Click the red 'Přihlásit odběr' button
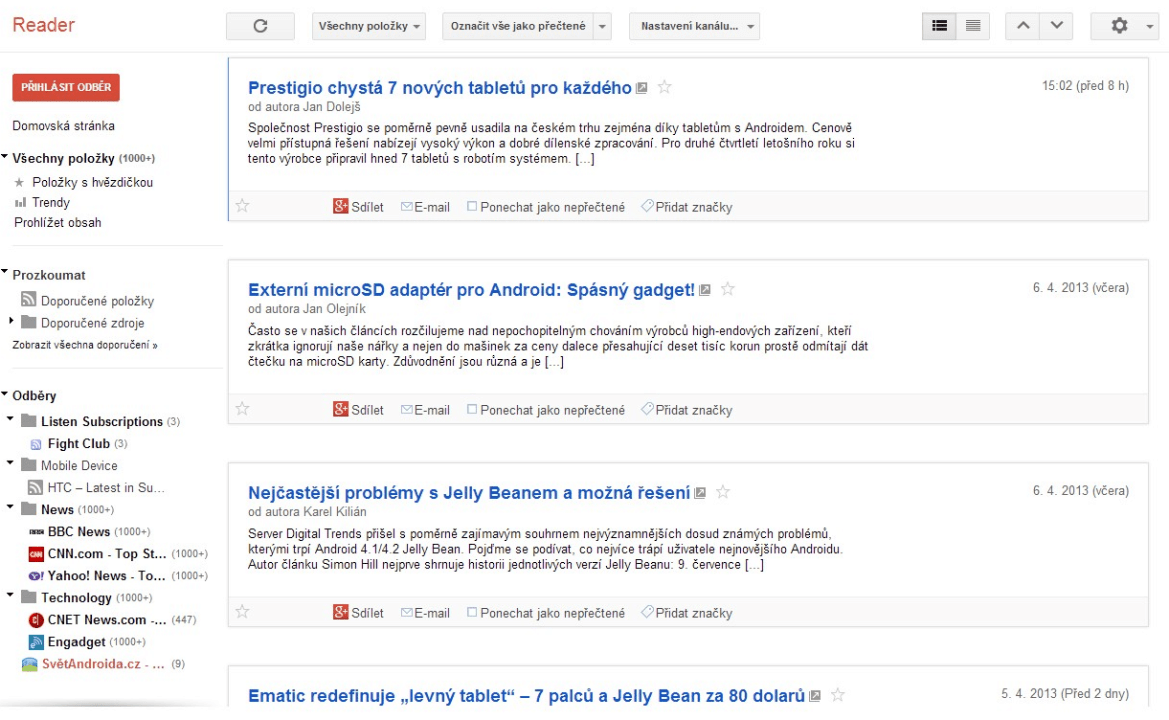This screenshot has height=720, width=1169. (66, 87)
